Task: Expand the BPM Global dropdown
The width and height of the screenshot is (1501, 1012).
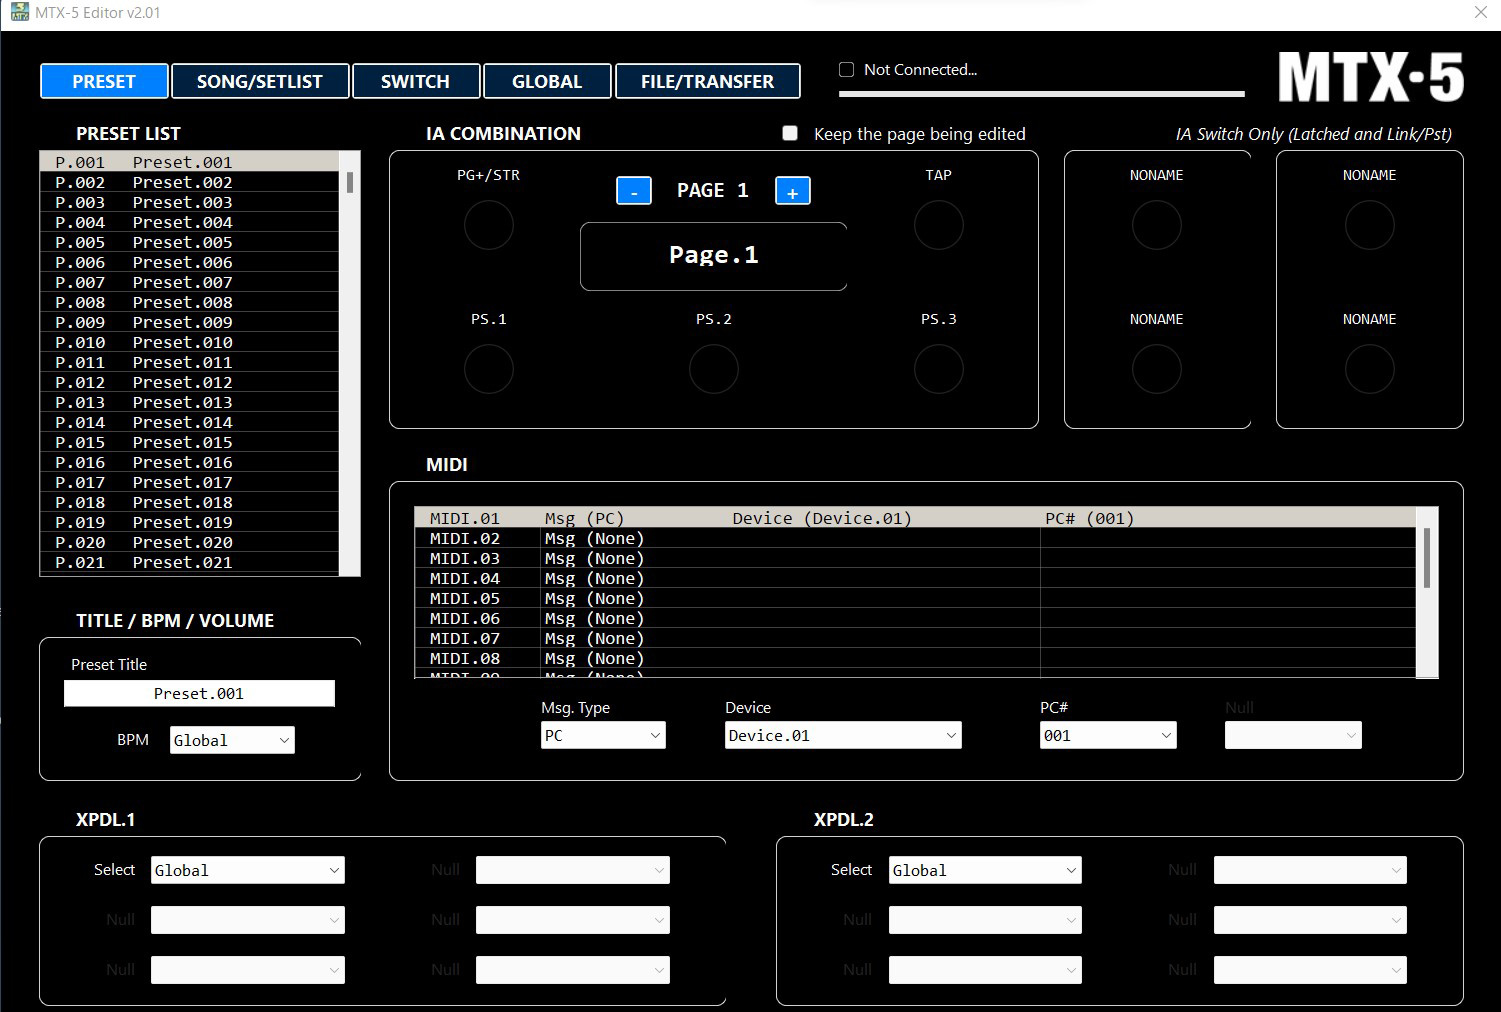Action: [x=231, y=739]
